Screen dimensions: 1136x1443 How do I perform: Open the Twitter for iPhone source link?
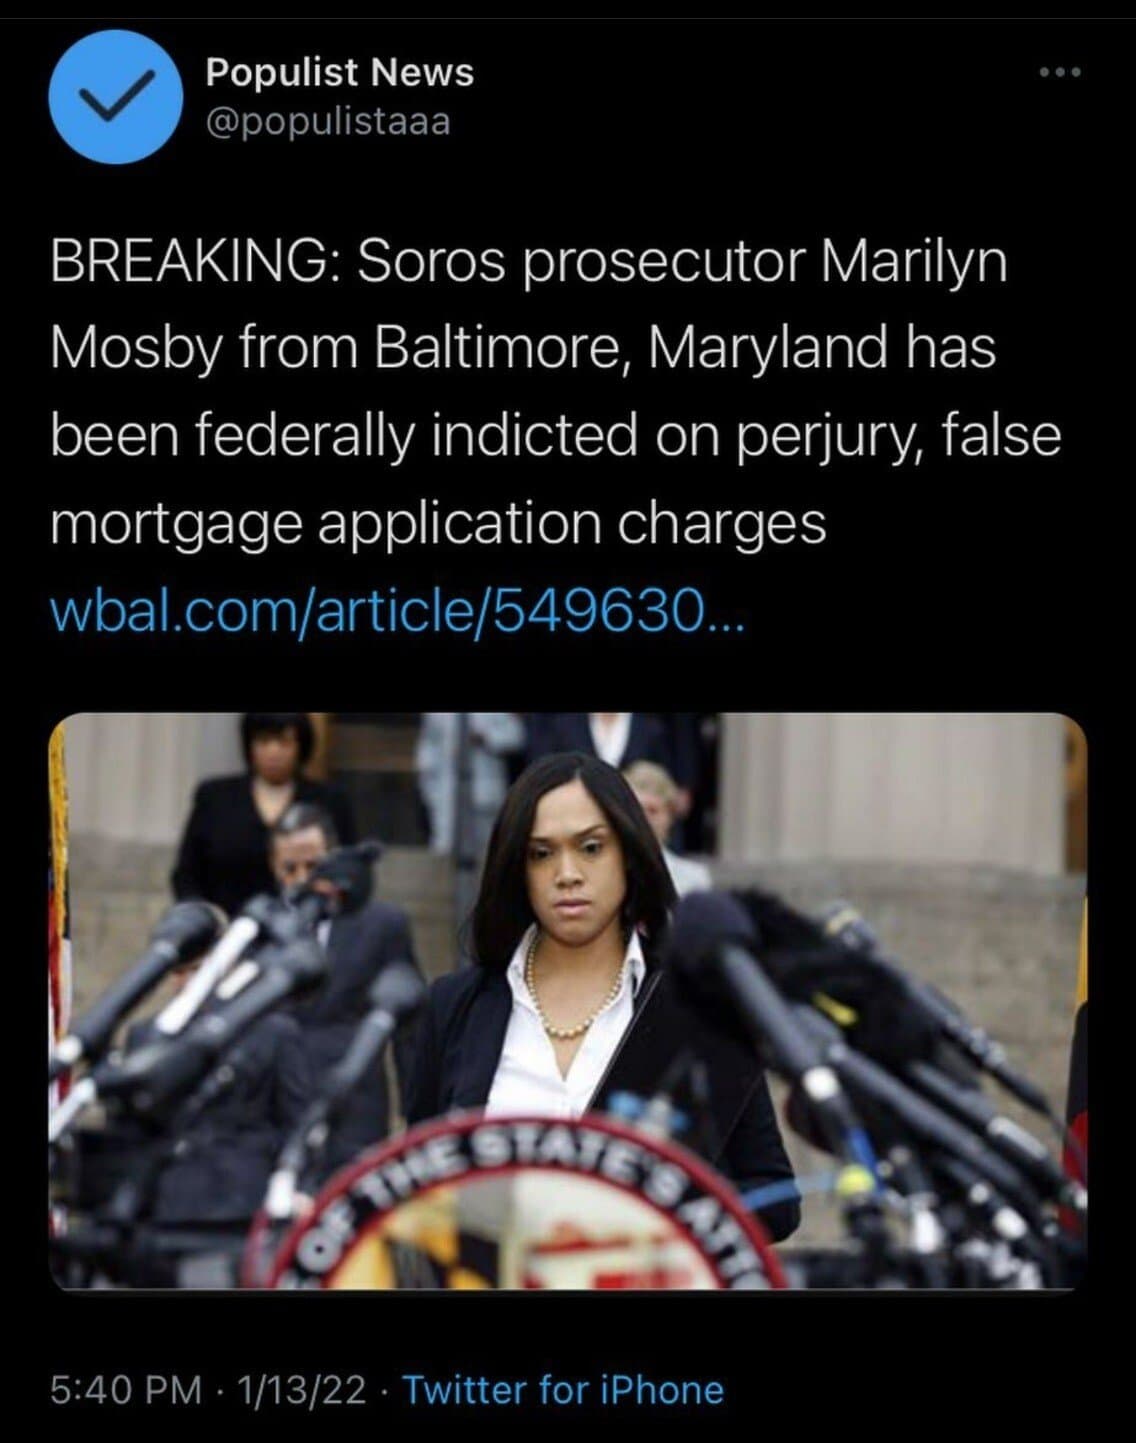coord(563,1390)
